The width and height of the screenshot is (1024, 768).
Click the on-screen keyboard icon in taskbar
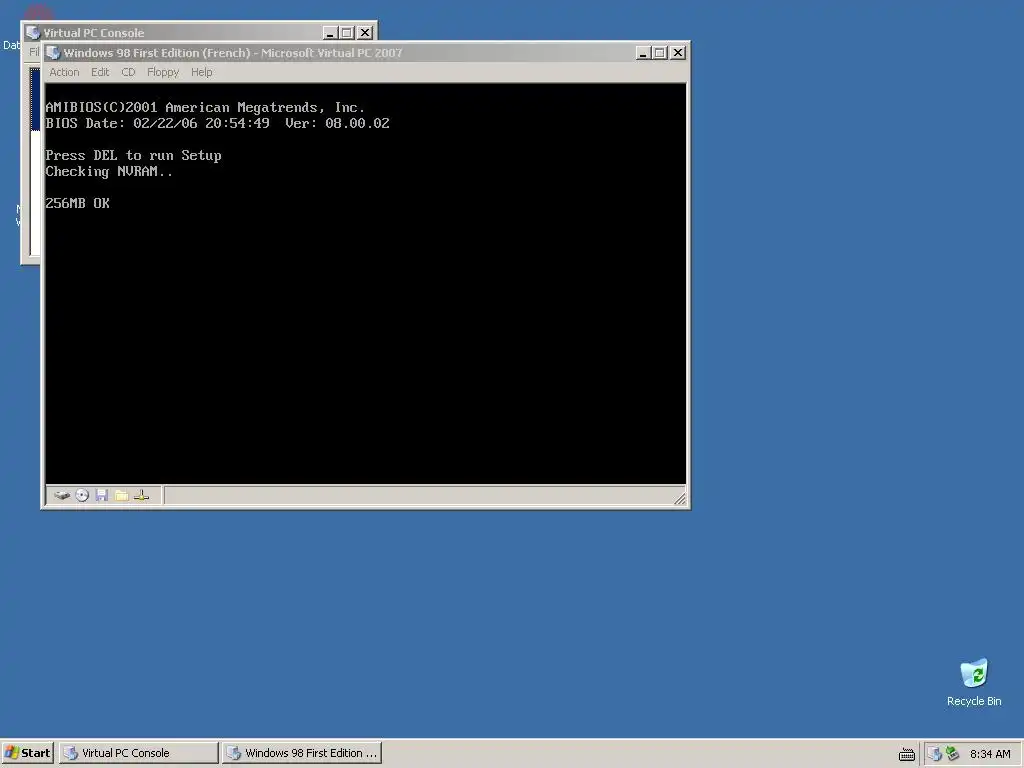pyautogui.click(x=906, y=754)
